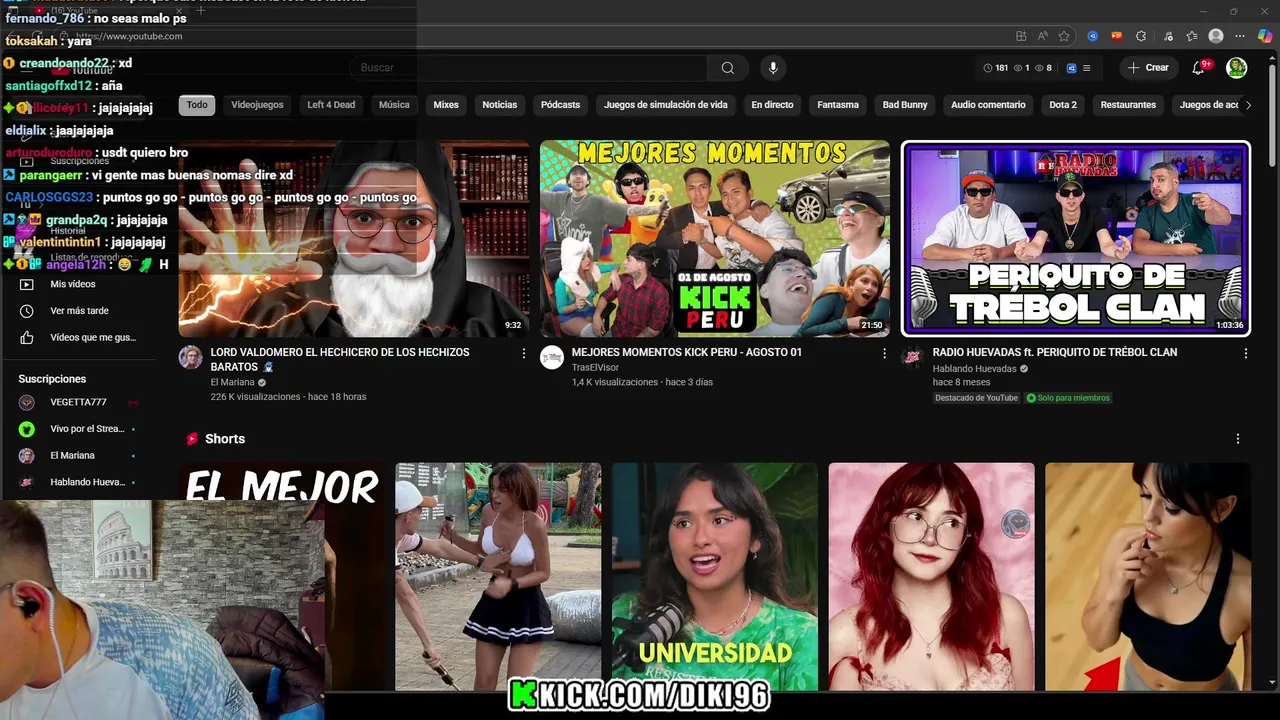This screenshot has height=720, width=1280.
Task: Select the Dota 2 filter chip
Action: pyautogui.click(x=1063, y=105)
